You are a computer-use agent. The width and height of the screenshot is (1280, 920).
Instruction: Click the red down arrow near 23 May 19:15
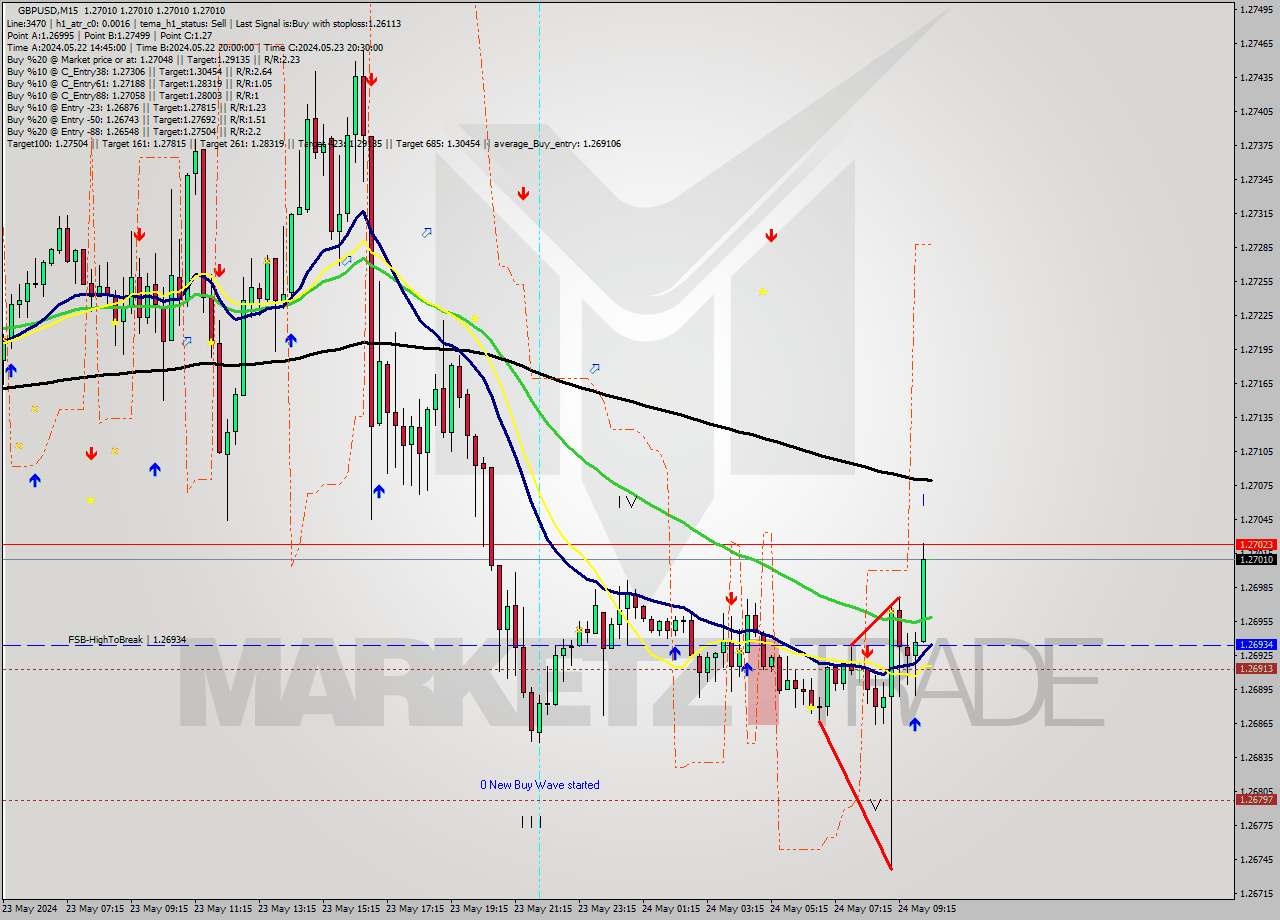click(x=523, y=193)
